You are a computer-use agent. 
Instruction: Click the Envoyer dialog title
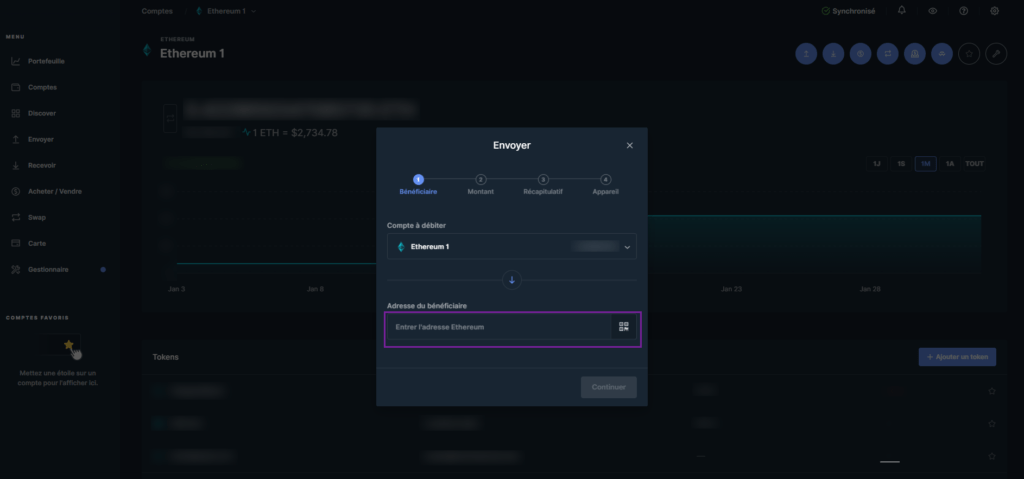pos(511,145)
